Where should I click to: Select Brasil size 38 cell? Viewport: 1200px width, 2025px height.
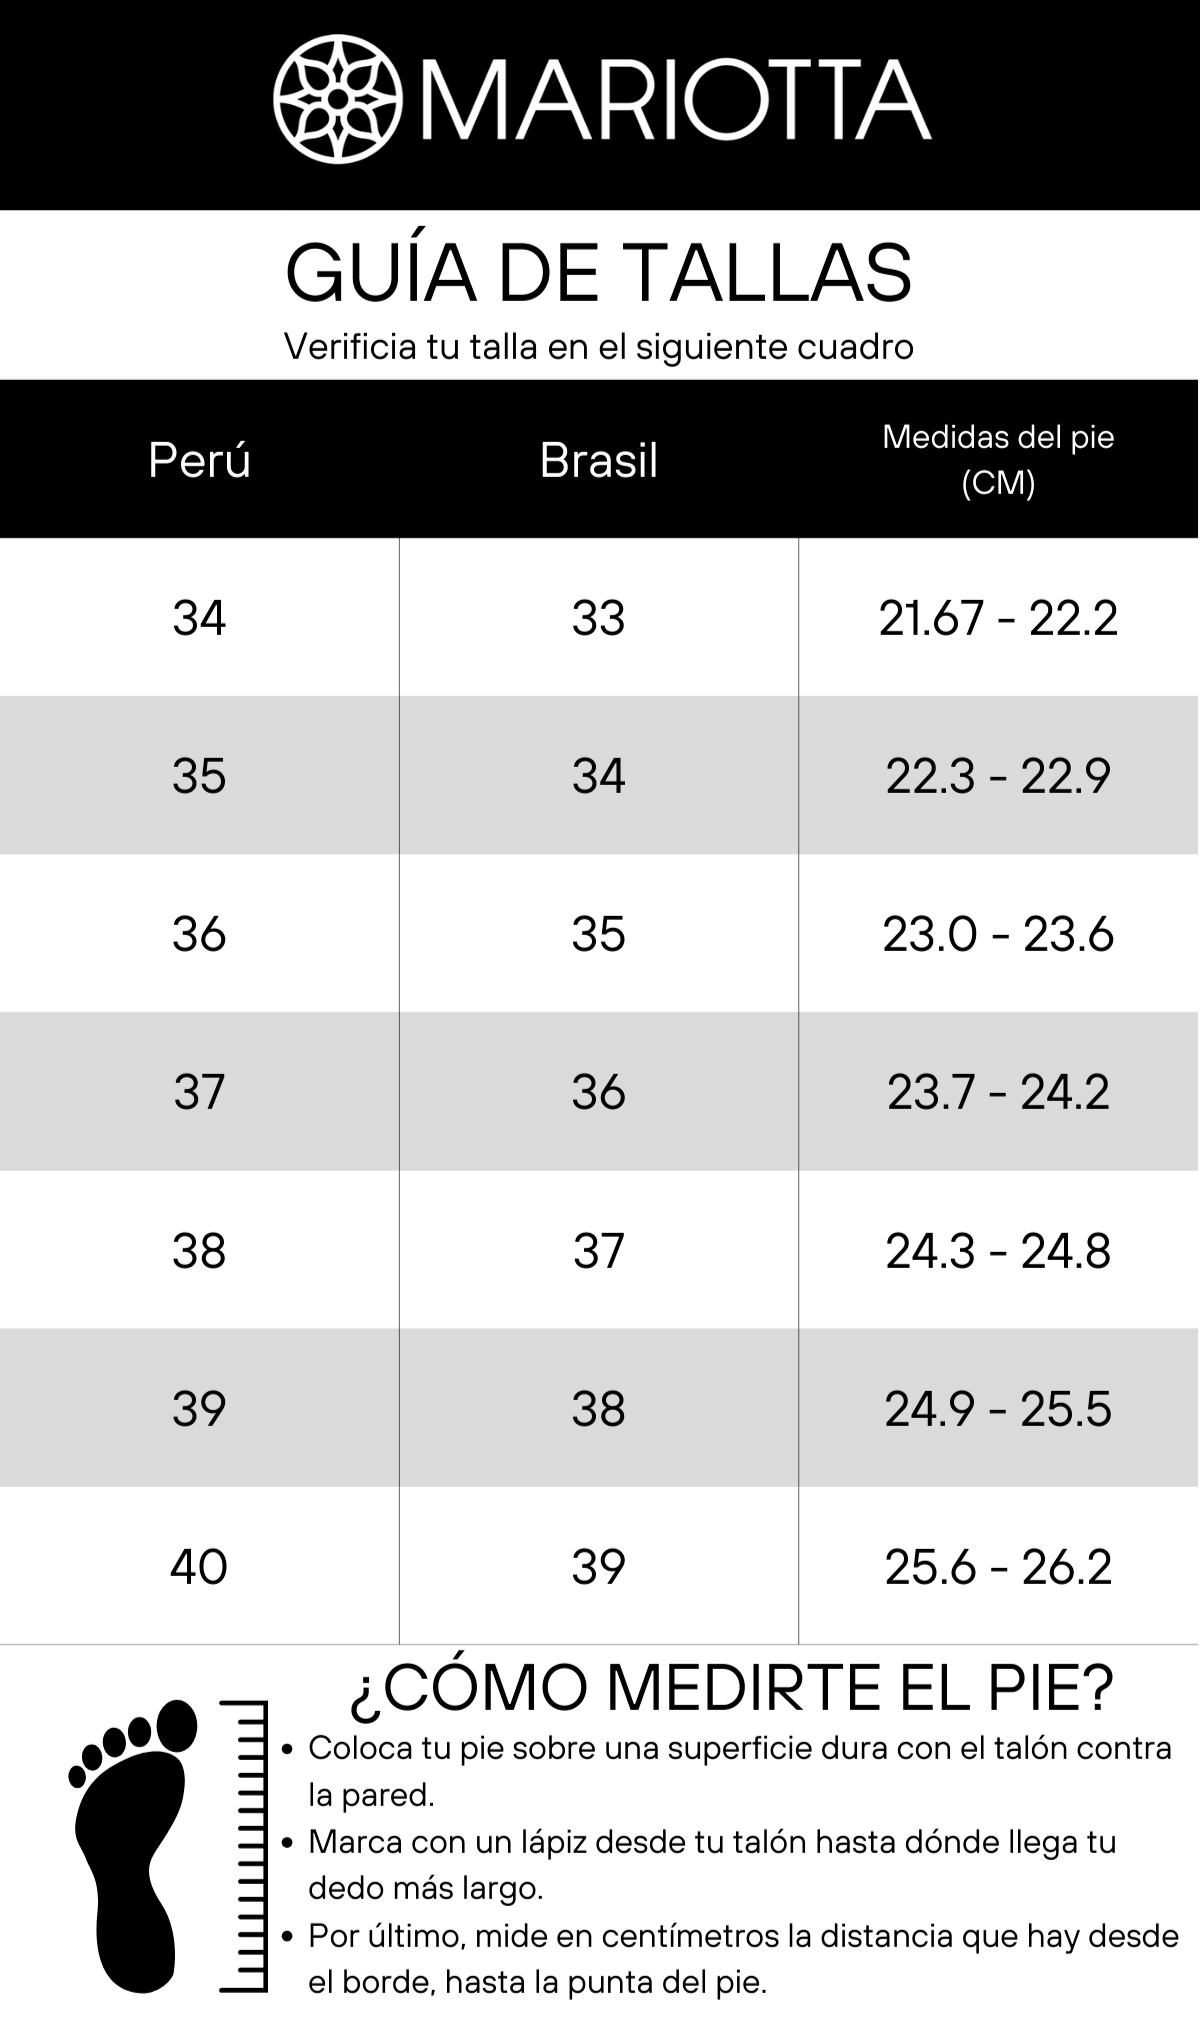pyautogui.click(x=599, y=1407)
